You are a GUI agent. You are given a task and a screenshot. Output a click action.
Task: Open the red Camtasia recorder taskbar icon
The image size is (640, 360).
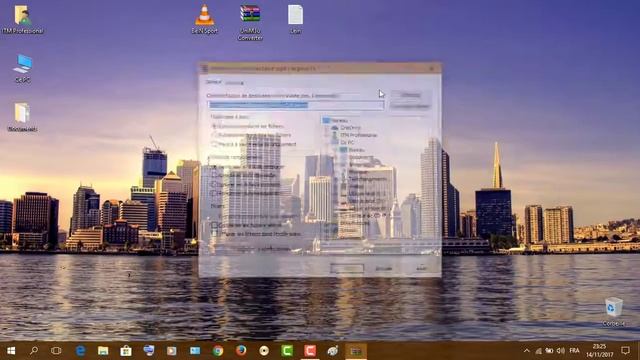click(x=310, y=351)
